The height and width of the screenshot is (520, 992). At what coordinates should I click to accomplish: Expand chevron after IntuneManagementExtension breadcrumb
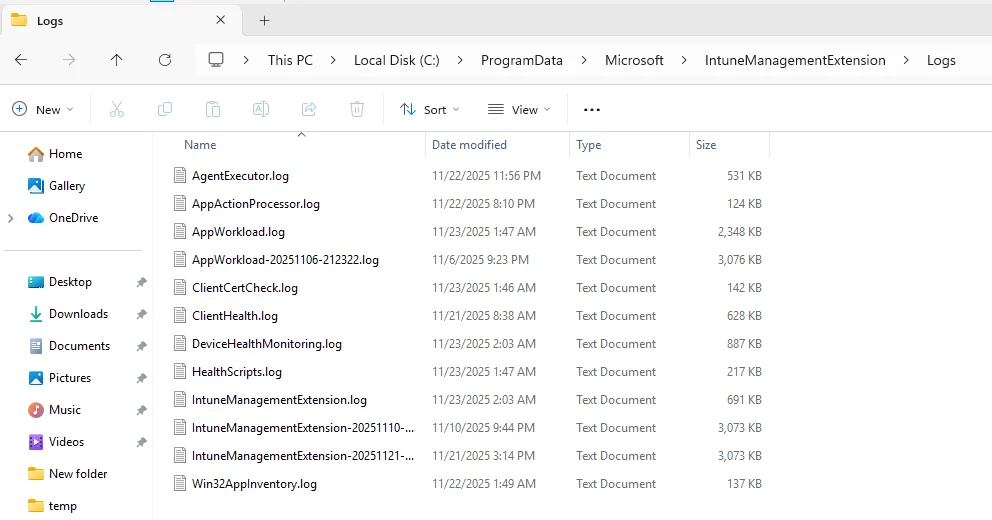906,60
